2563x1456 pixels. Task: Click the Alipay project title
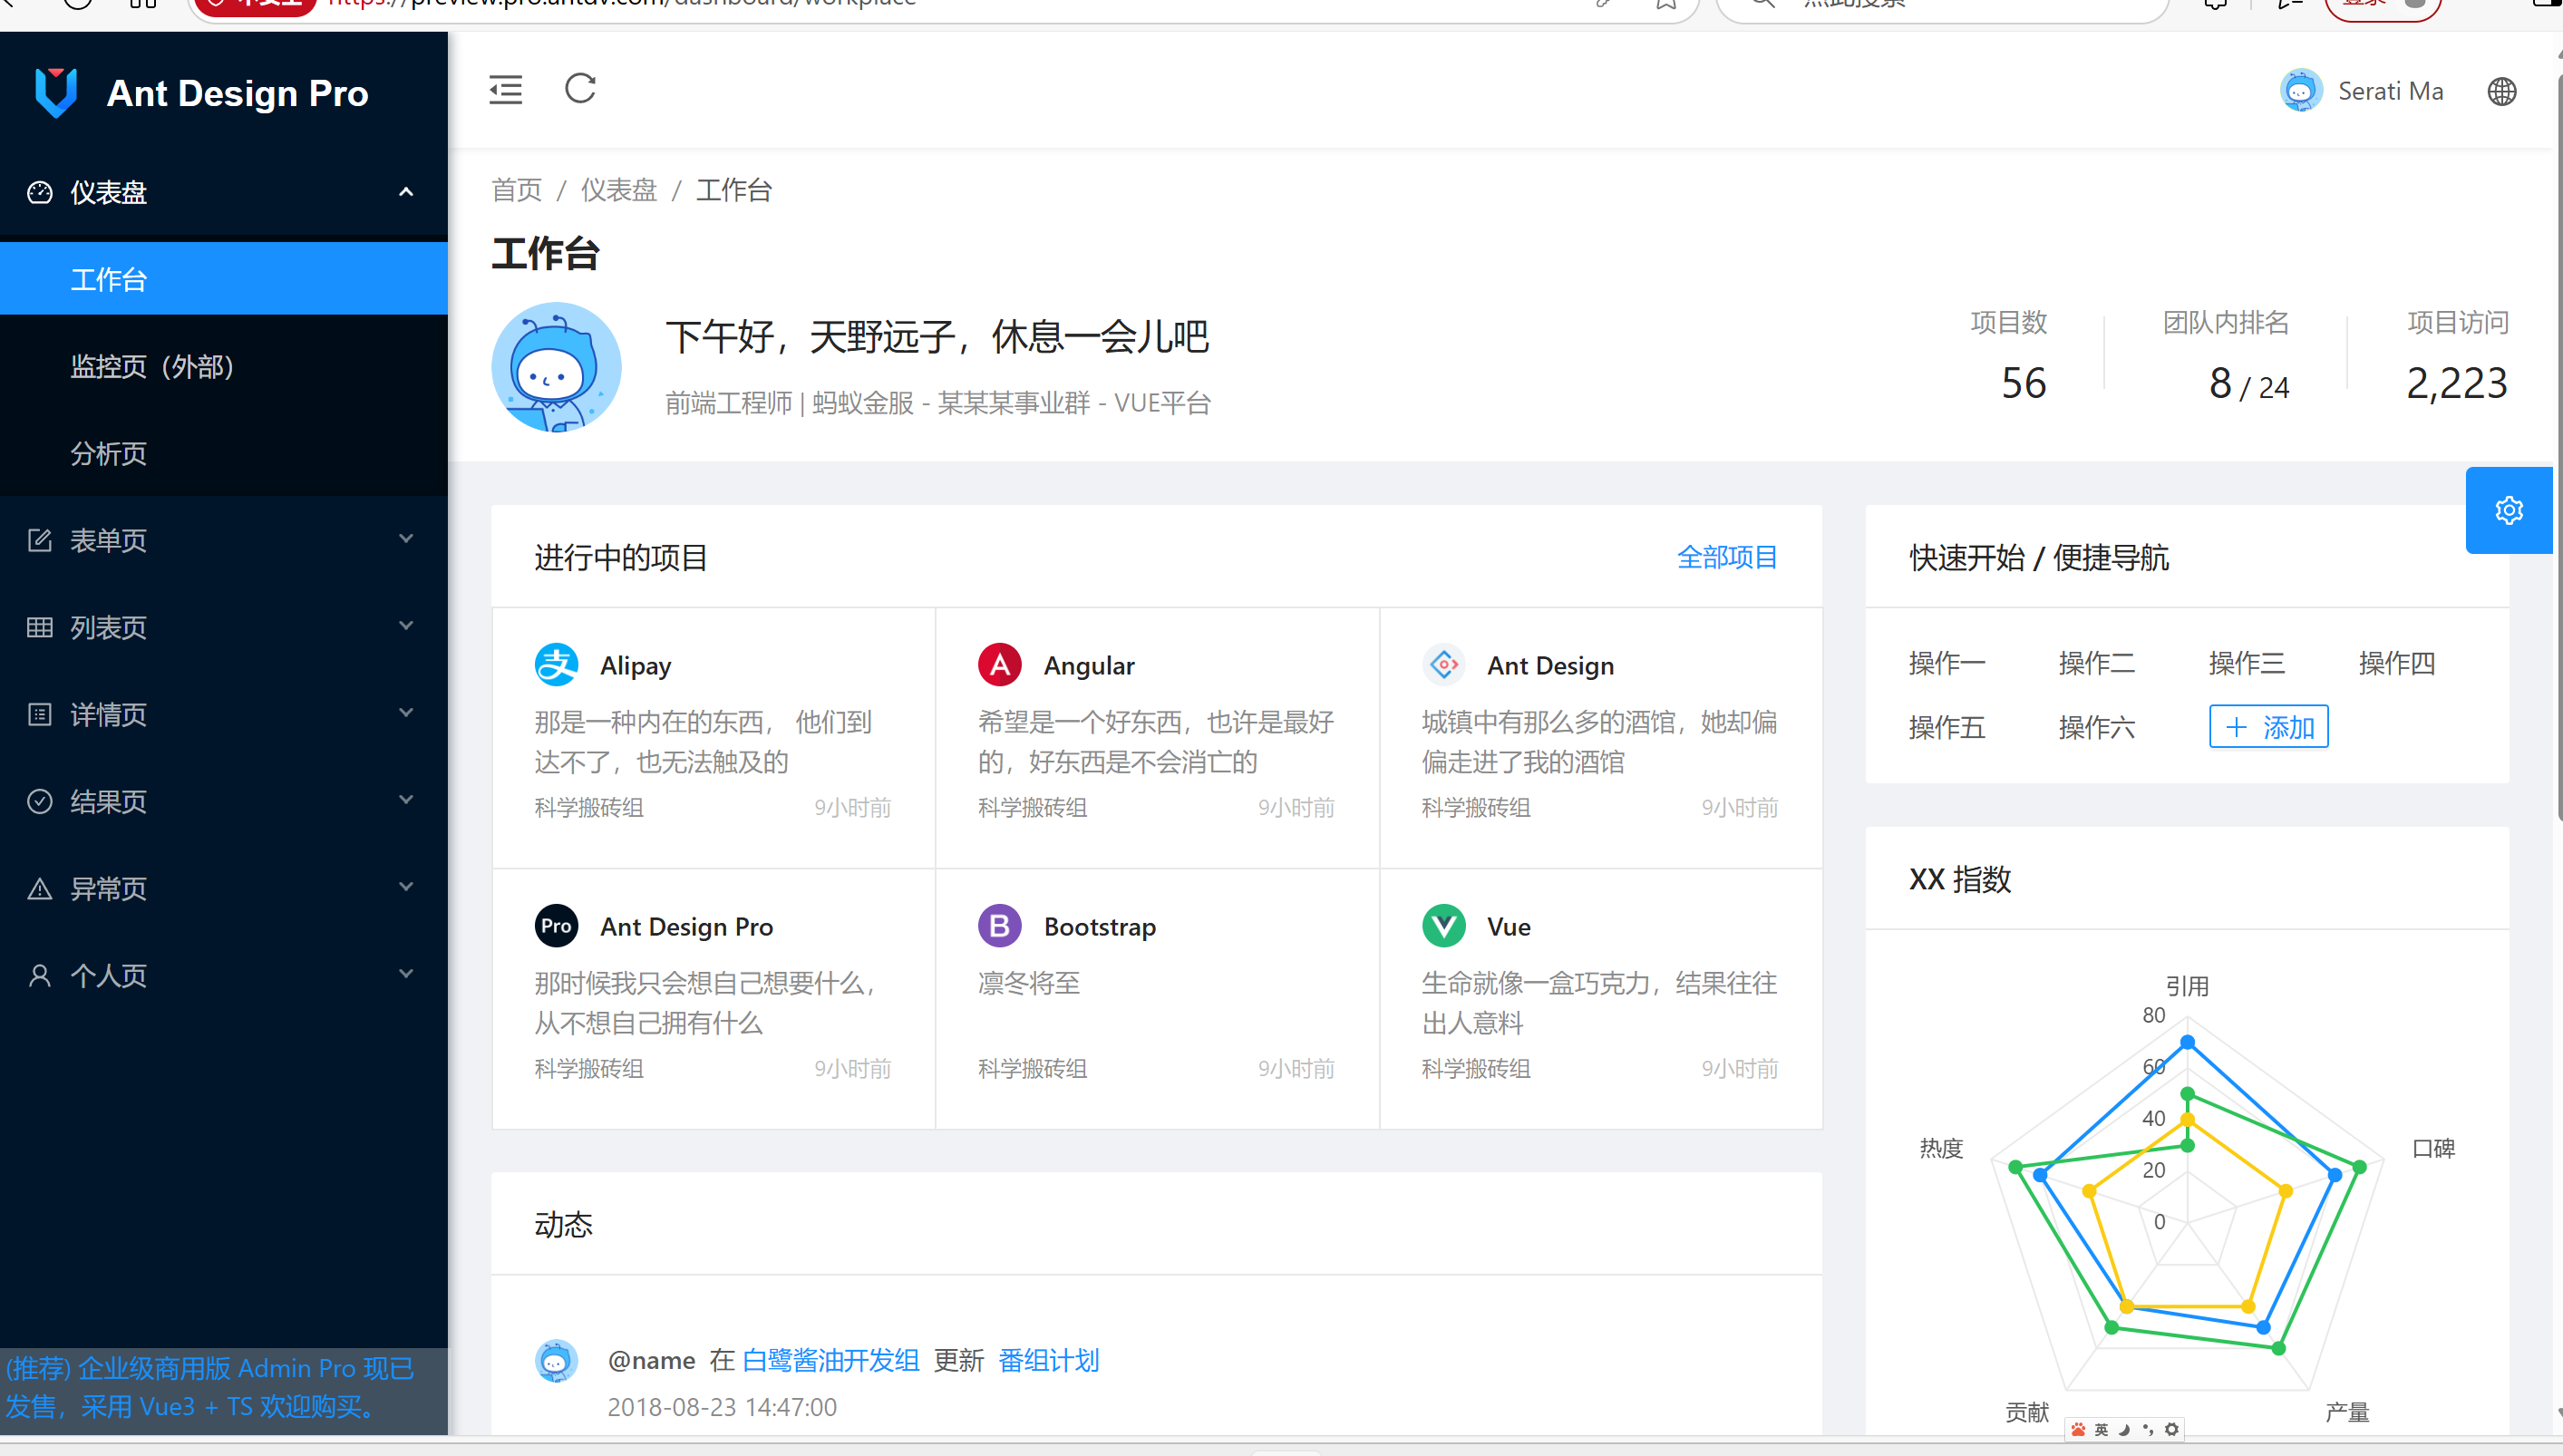(635, 666)
